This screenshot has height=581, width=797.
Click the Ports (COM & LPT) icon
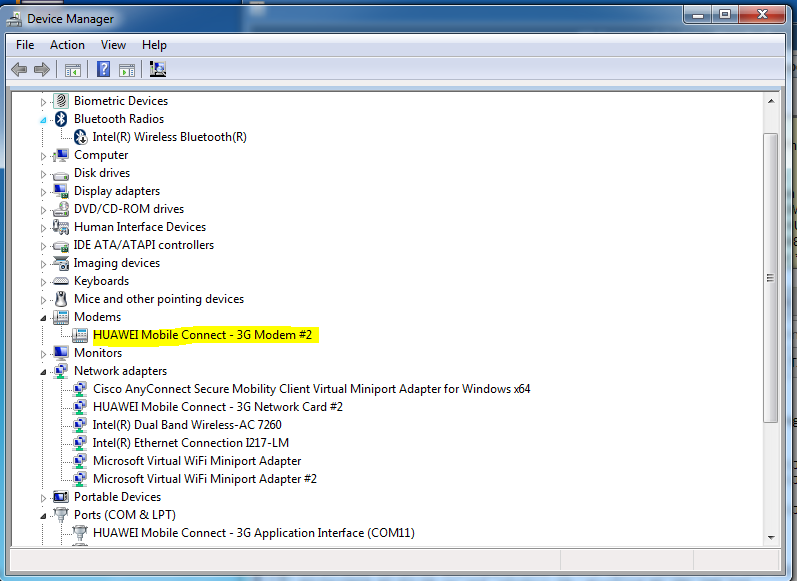[61, 515]
